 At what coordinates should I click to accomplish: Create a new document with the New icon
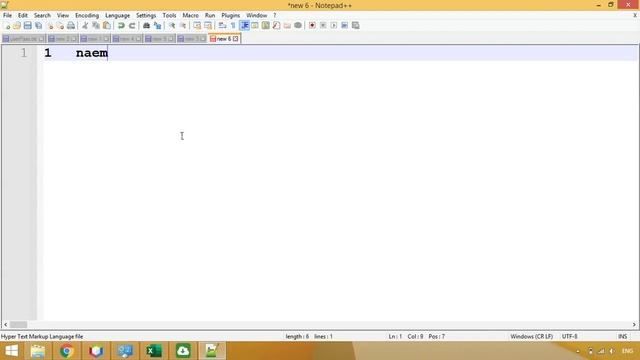point(7,25)
